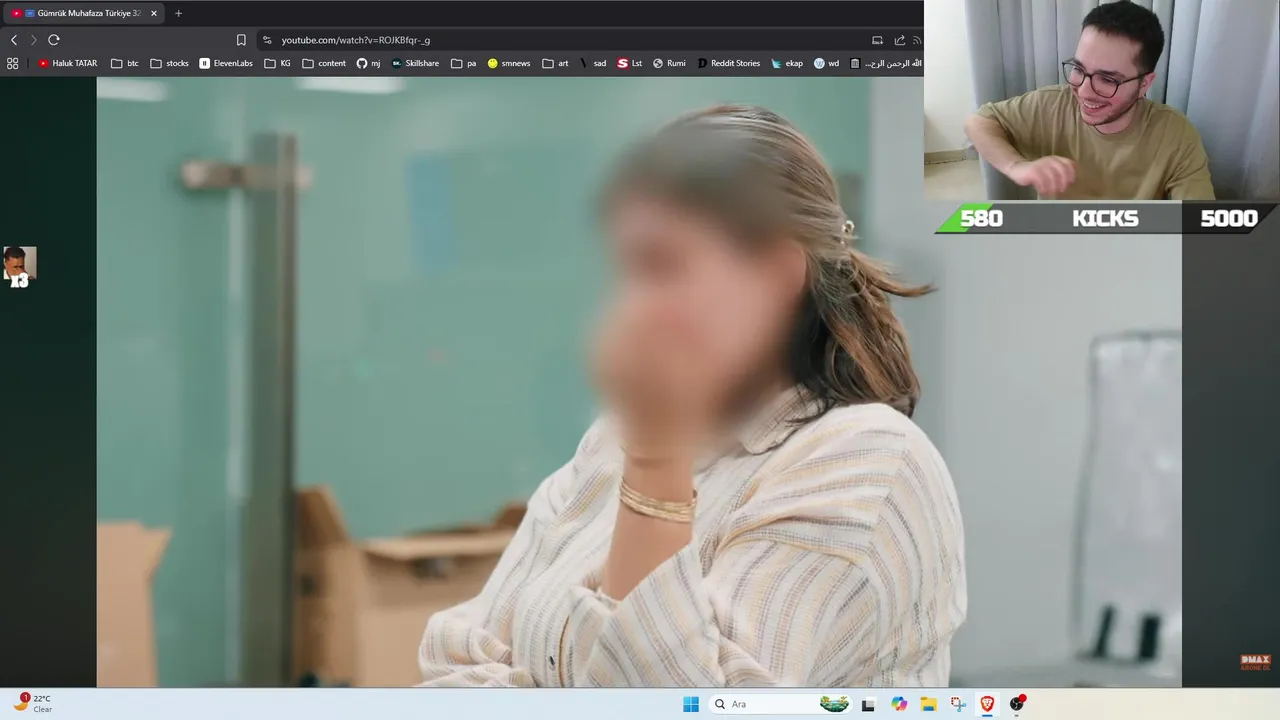Screen dimensions: 1280x720
Task: Open the wd WordPress bookmark
Action: click(826, 63)
